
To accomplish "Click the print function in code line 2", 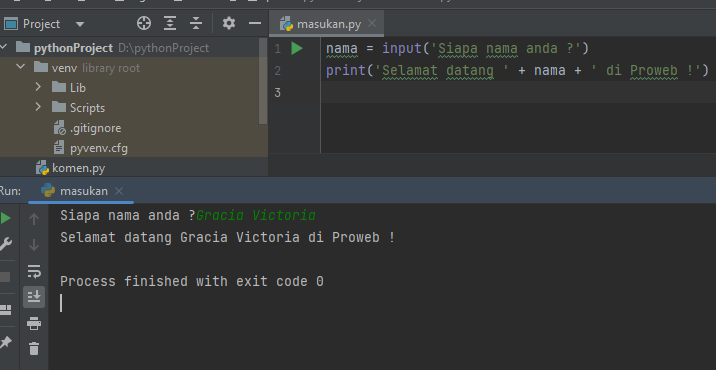I will (x=346, y=70).
